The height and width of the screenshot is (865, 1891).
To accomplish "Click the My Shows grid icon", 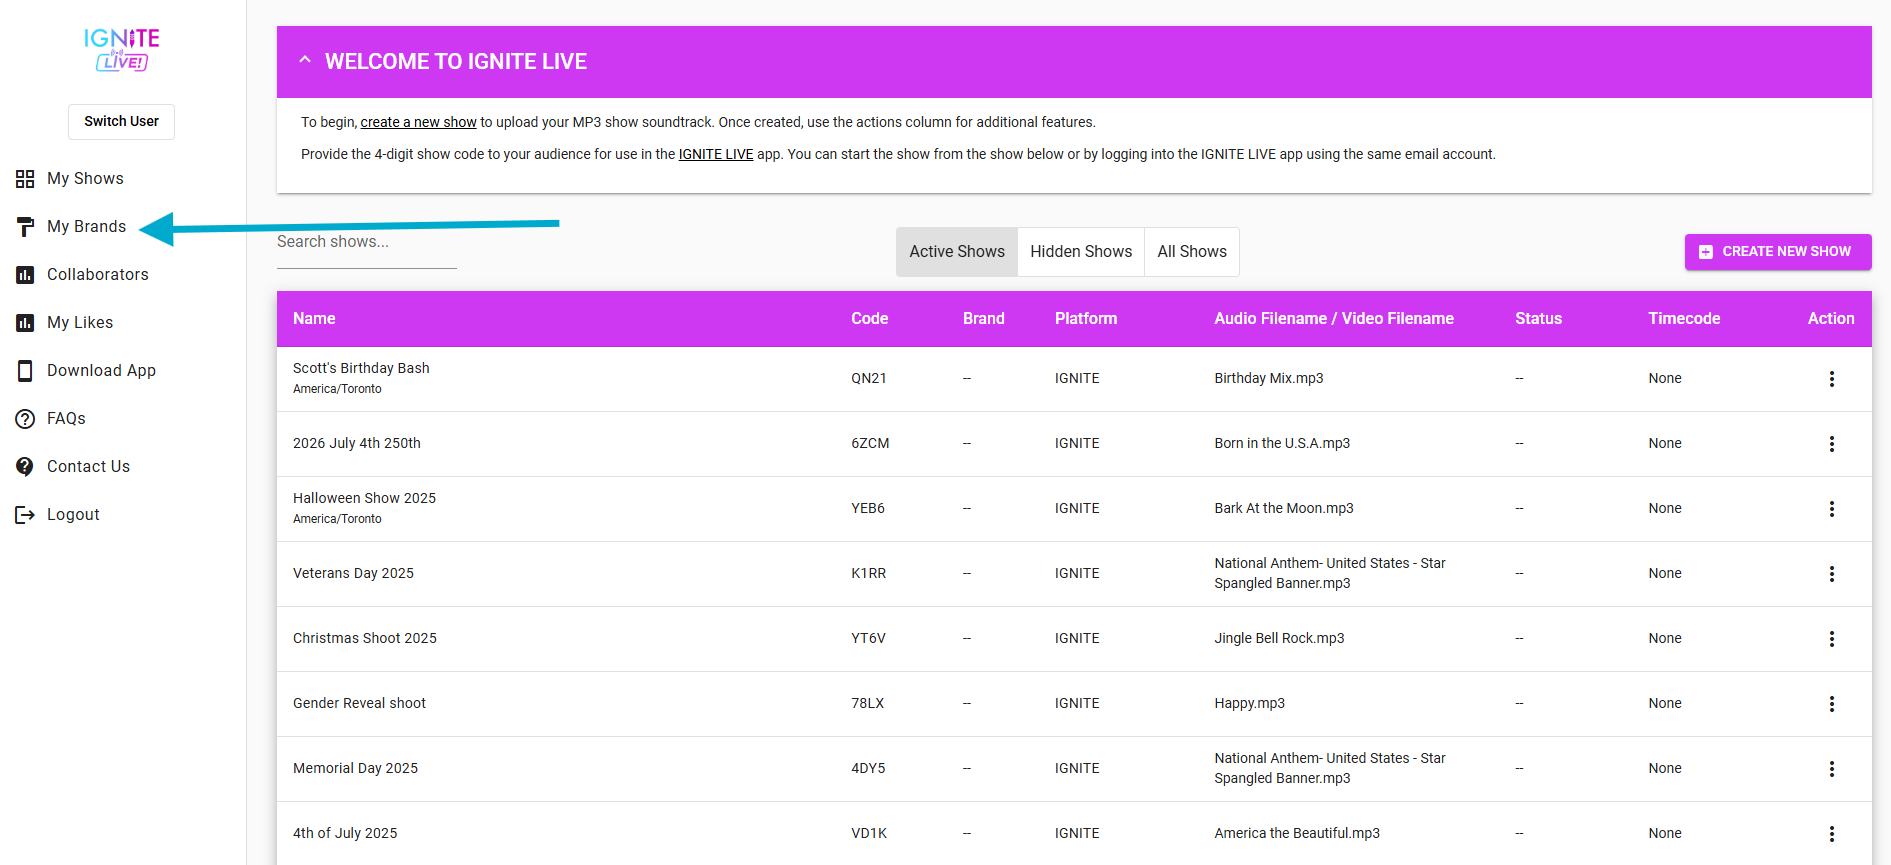I will [25, 179].
